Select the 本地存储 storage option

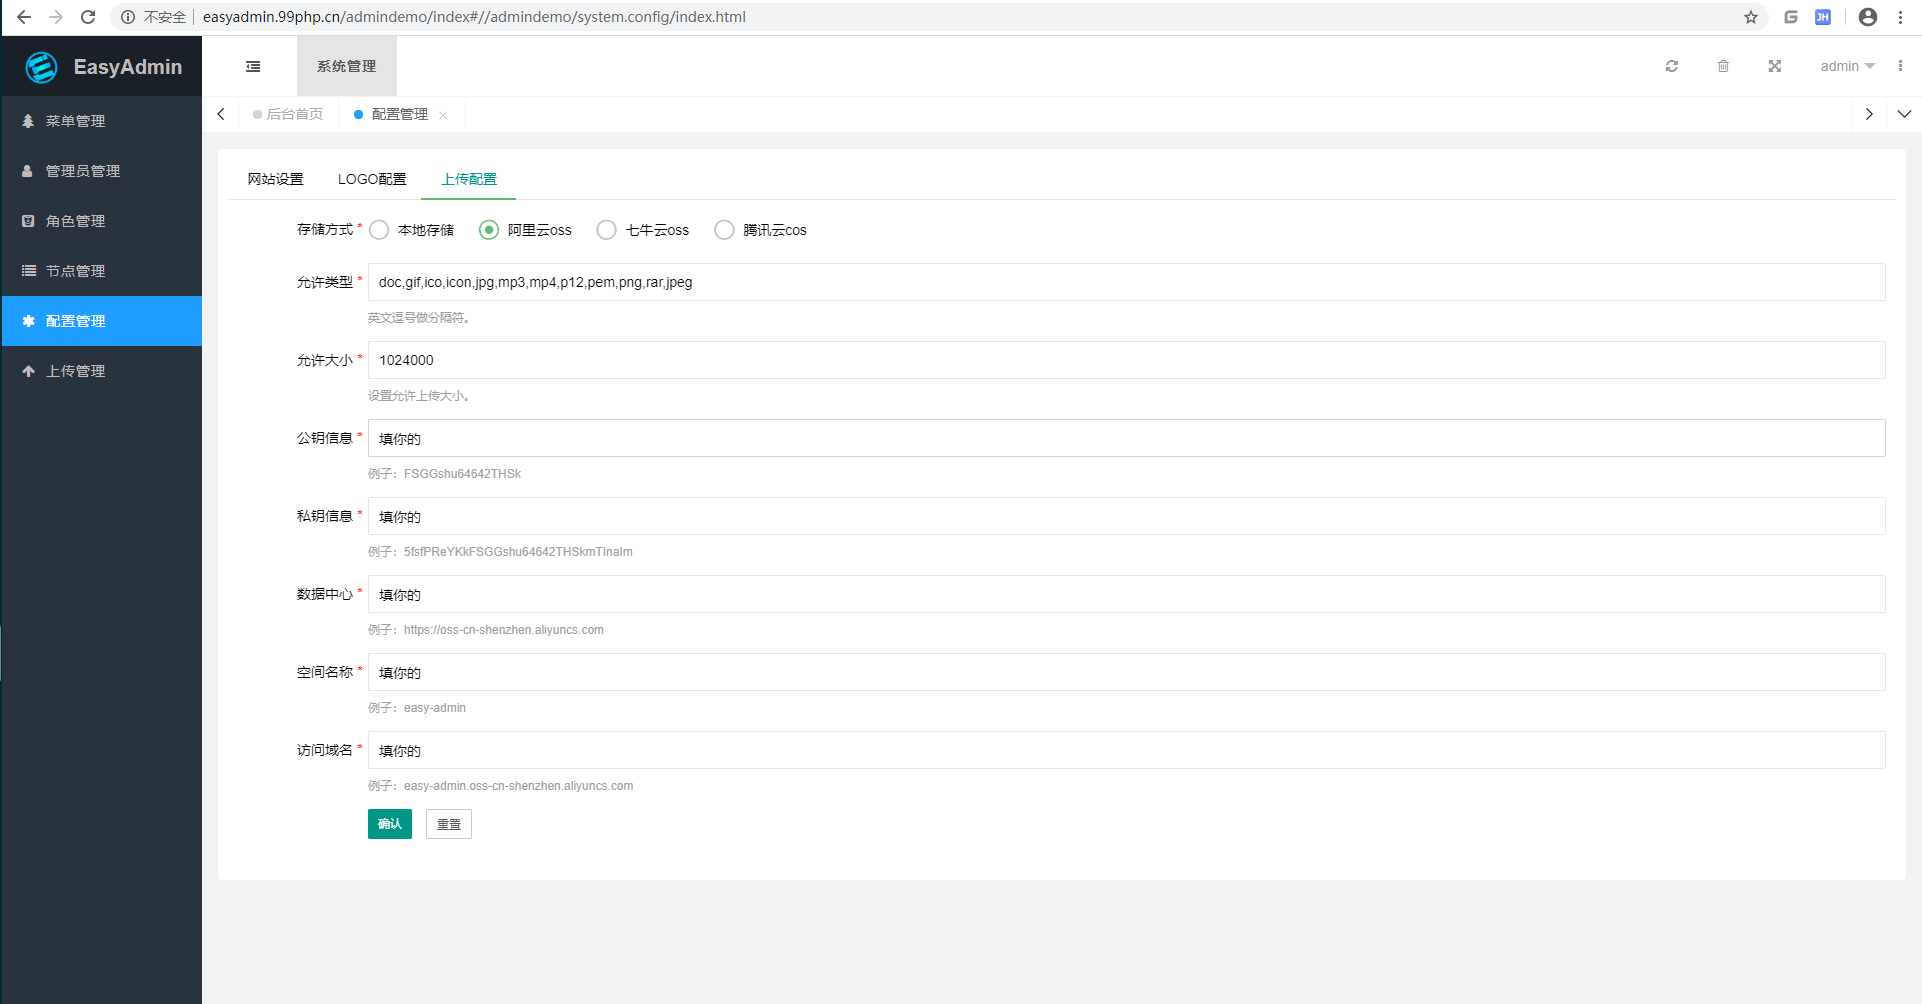379,230
